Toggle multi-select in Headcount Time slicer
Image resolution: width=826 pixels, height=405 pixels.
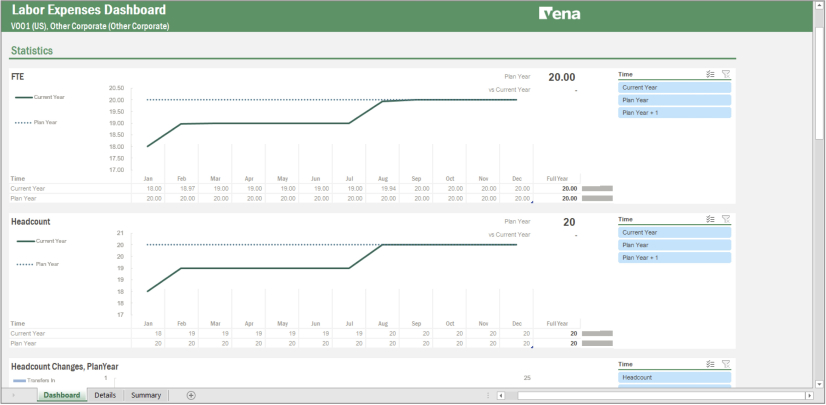(x=710, y=219)
